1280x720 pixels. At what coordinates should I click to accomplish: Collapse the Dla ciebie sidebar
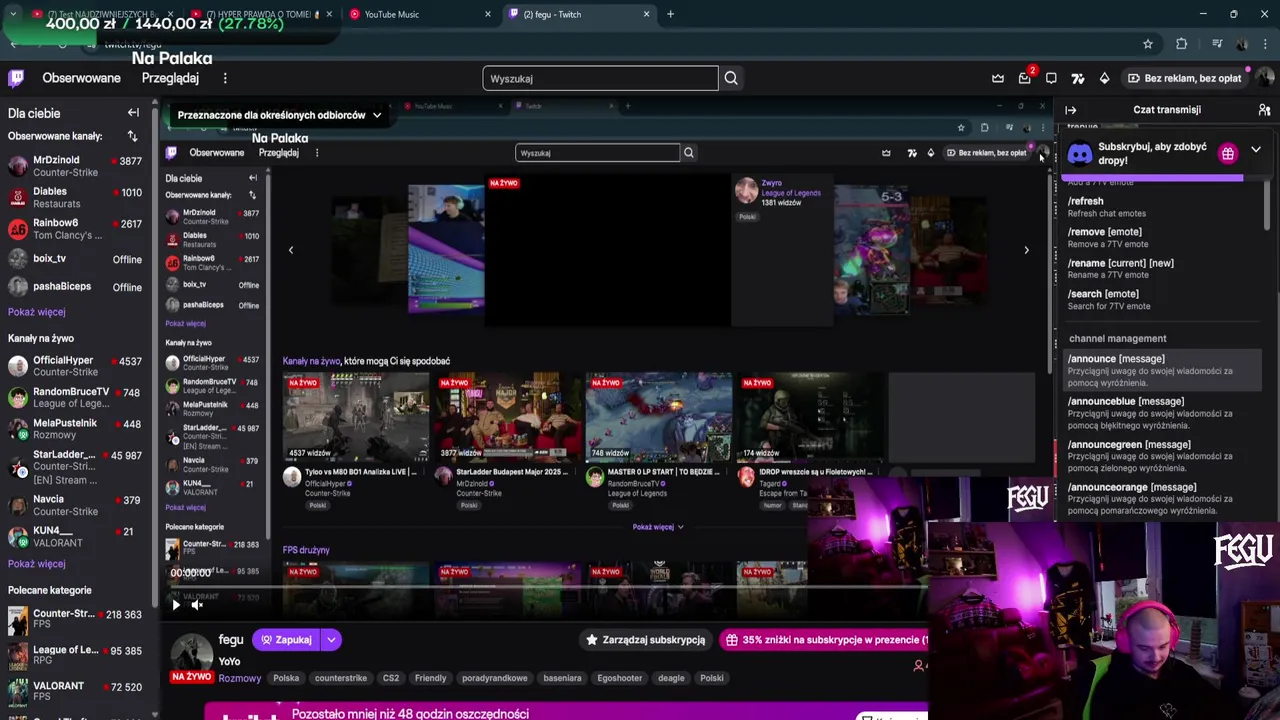[133, 113]
